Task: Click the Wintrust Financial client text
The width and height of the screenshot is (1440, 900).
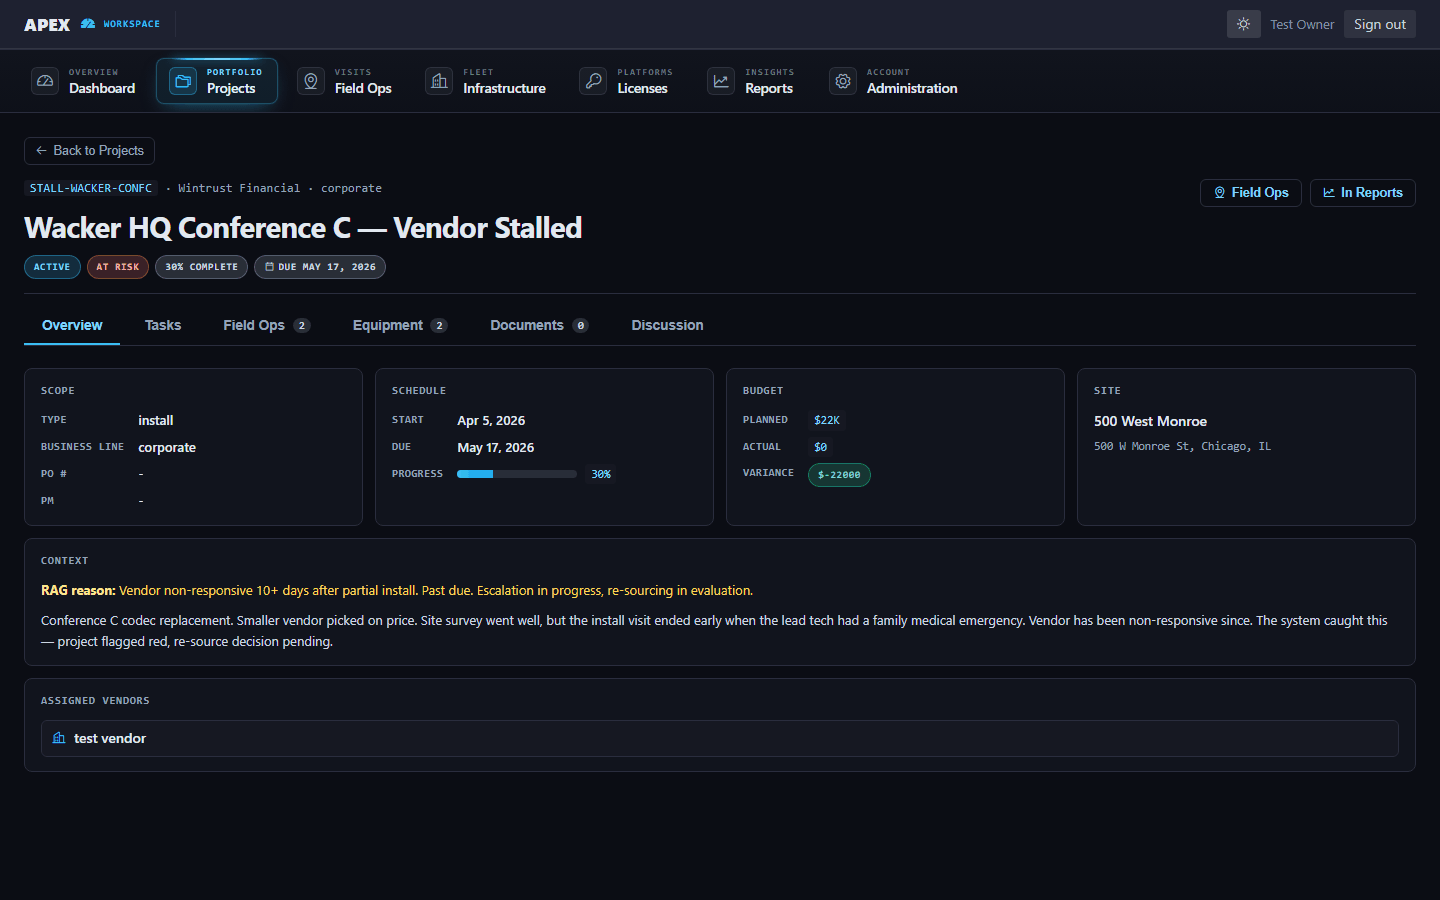Action: (x=239, y=188)
